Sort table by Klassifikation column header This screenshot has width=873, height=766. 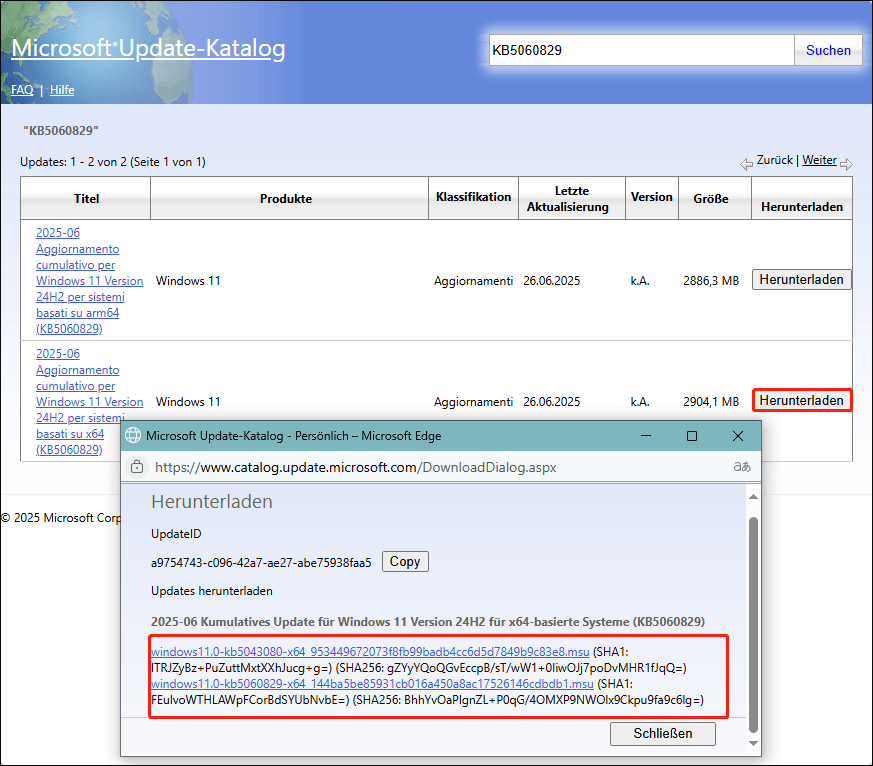pos(473,197)
